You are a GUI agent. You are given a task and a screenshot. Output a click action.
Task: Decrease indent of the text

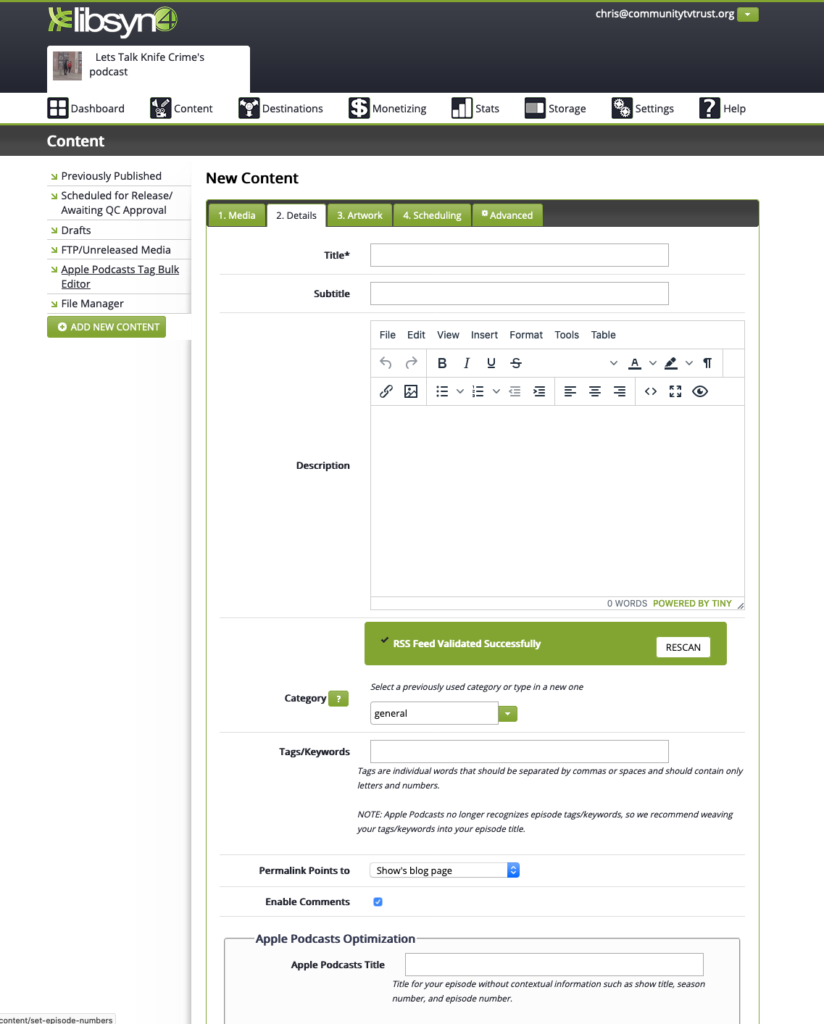click(x=515, y=391)
